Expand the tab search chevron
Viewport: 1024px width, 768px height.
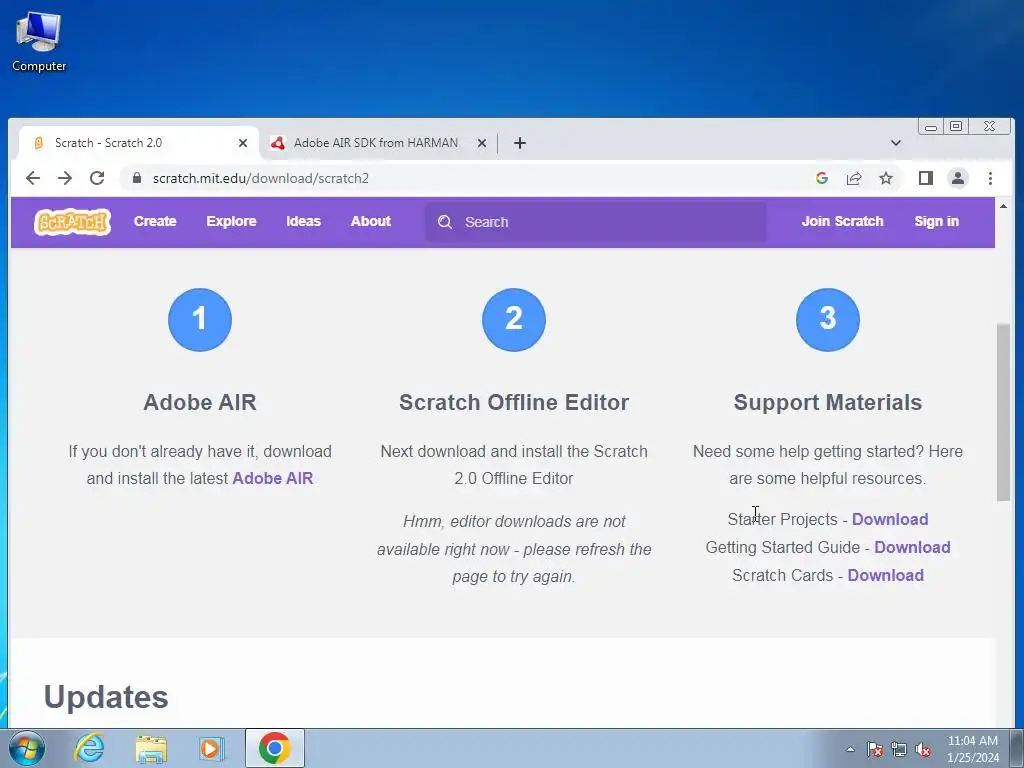coord(896,143)
